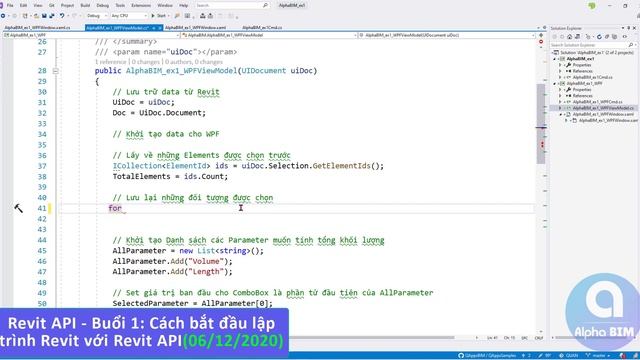
Task: Close the AlphaBIM_ex1_WPFViewModel.cs tab
Action: [160, 28]
